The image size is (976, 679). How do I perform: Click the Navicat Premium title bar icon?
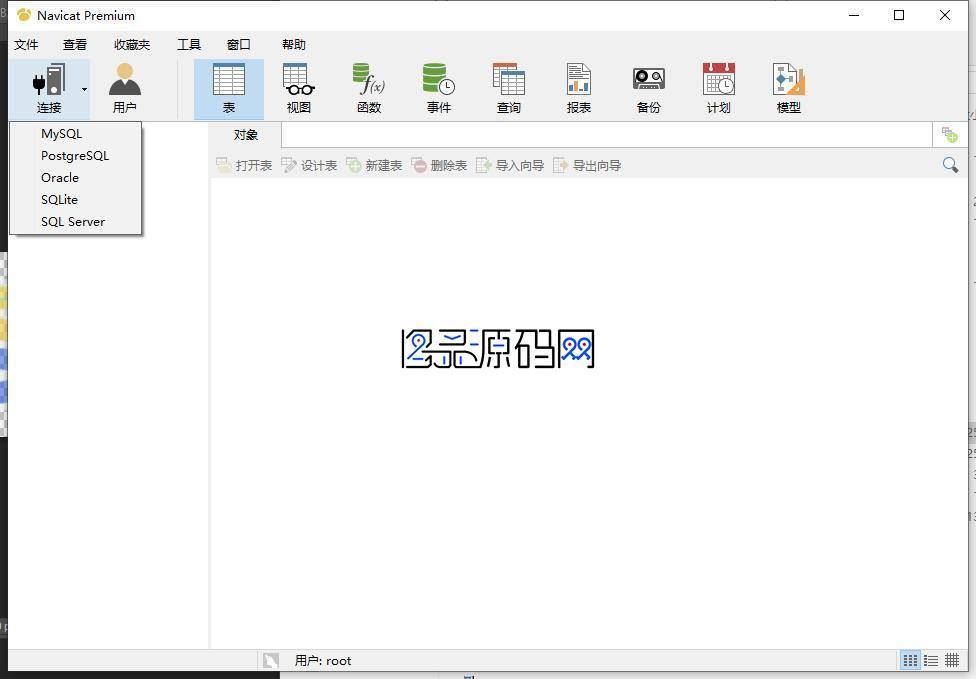pos(24,15)
